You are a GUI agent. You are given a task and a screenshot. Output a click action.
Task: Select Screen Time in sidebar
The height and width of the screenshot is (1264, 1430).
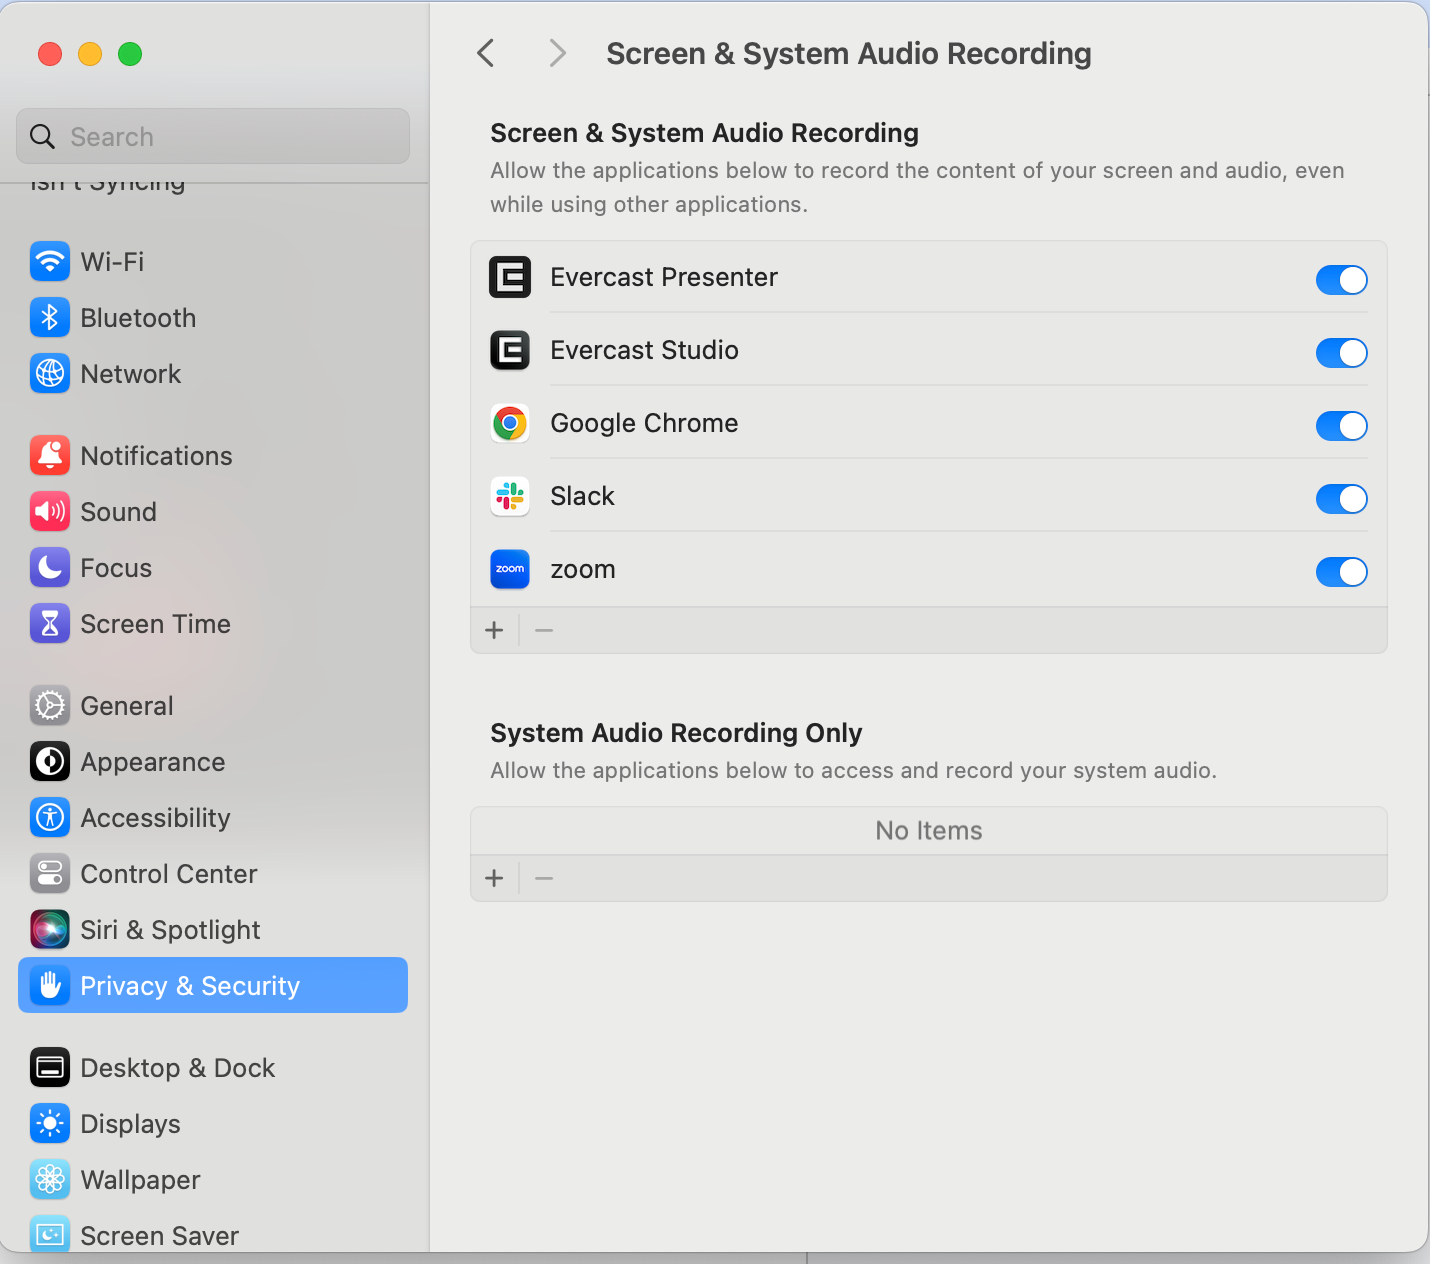[x=213, y=624]
